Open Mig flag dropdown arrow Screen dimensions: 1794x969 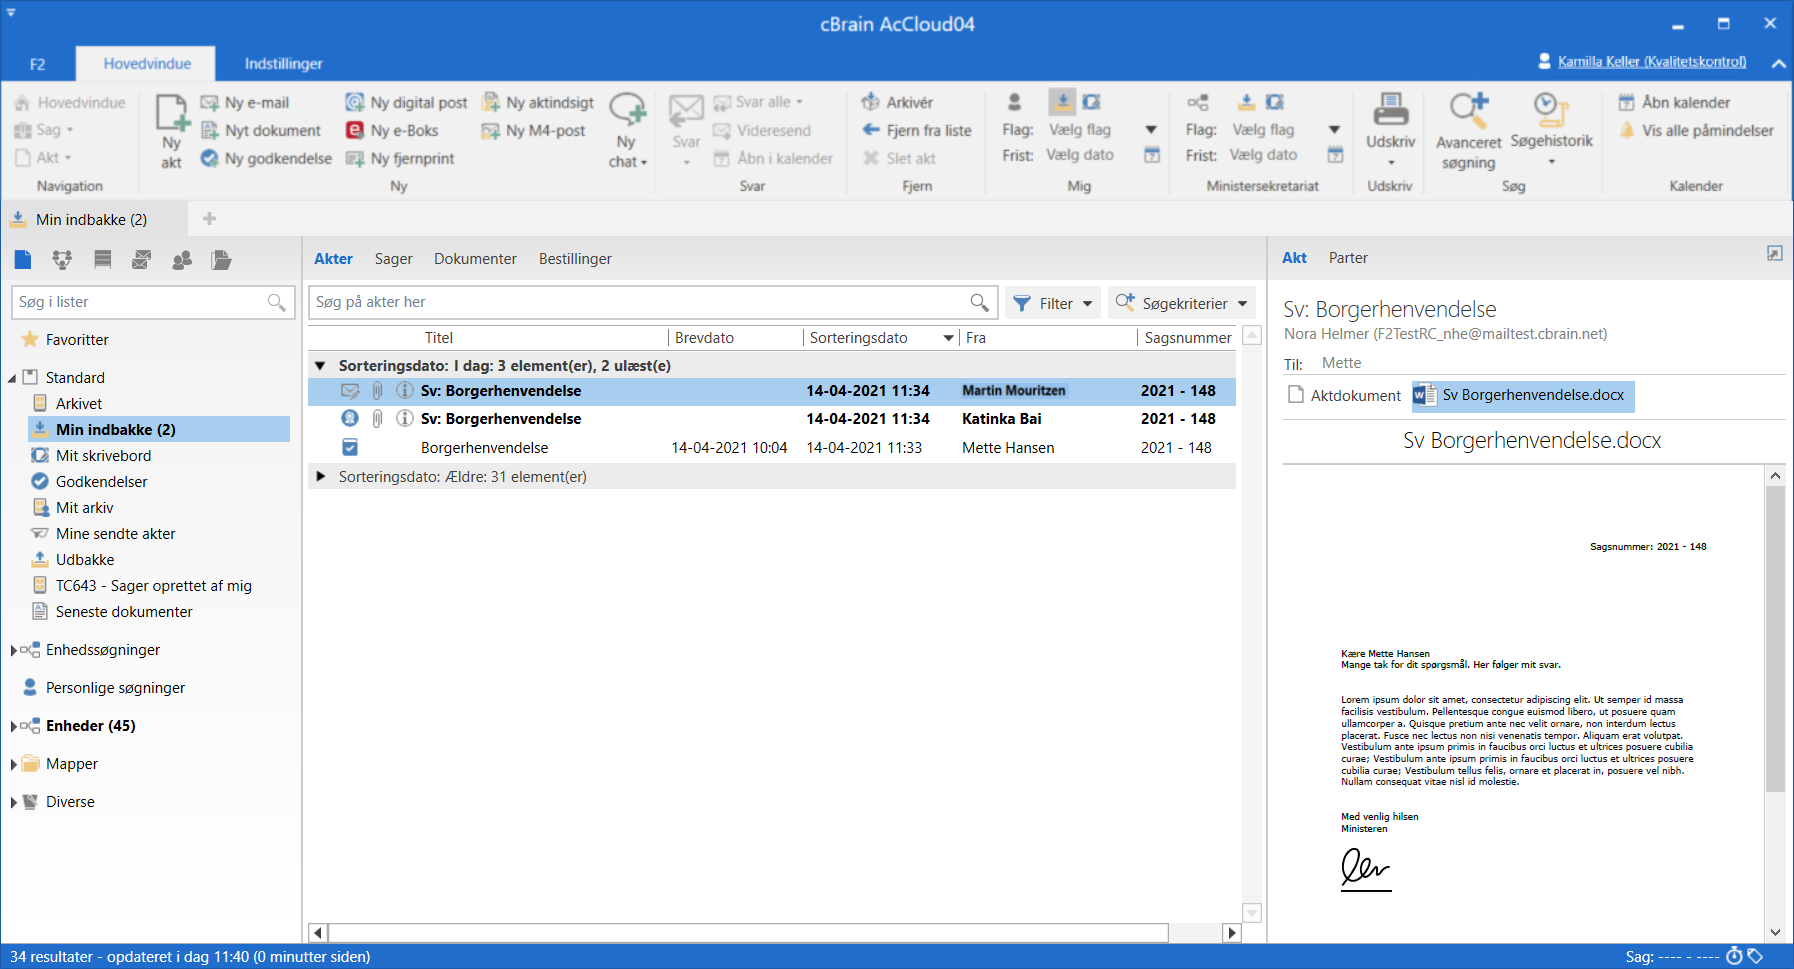click(x=1151, y=130)
